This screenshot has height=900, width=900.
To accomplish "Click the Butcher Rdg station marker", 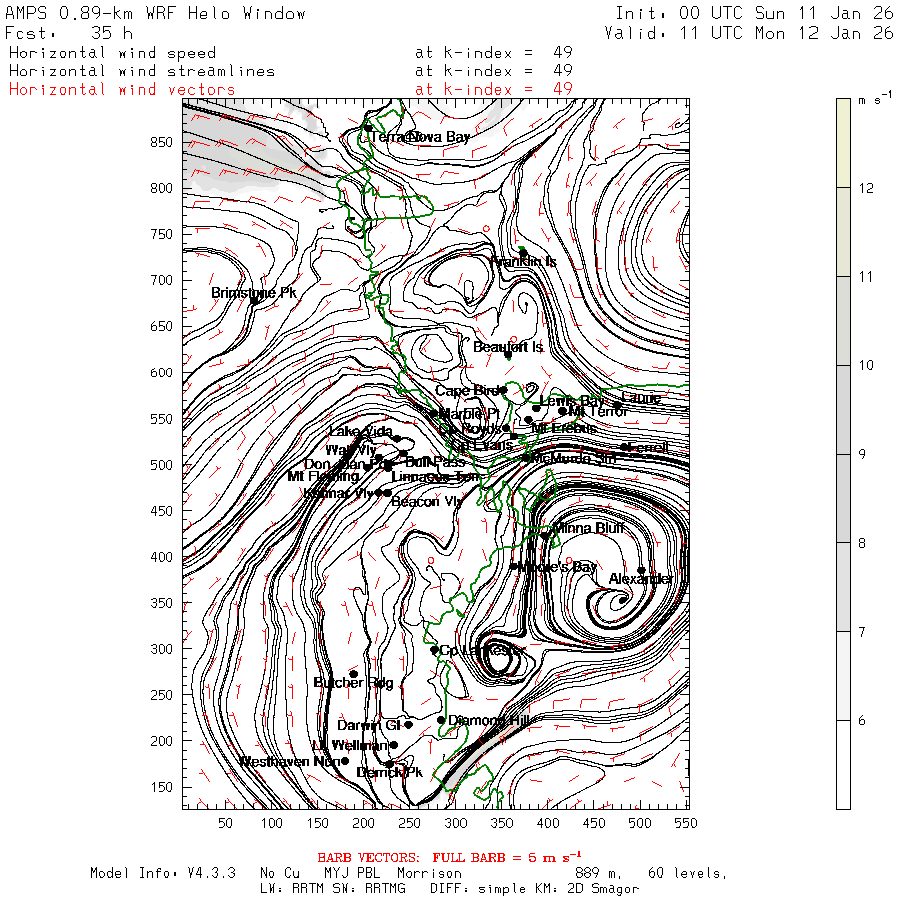I will tap(353, 674).
